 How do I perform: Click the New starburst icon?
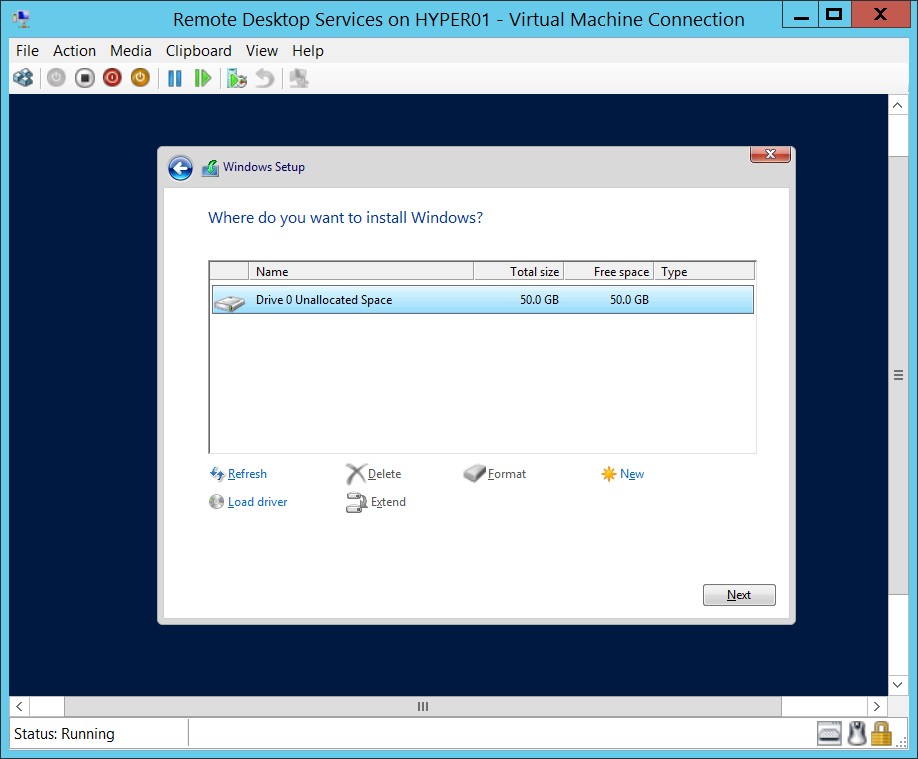(x=608, y=474)
